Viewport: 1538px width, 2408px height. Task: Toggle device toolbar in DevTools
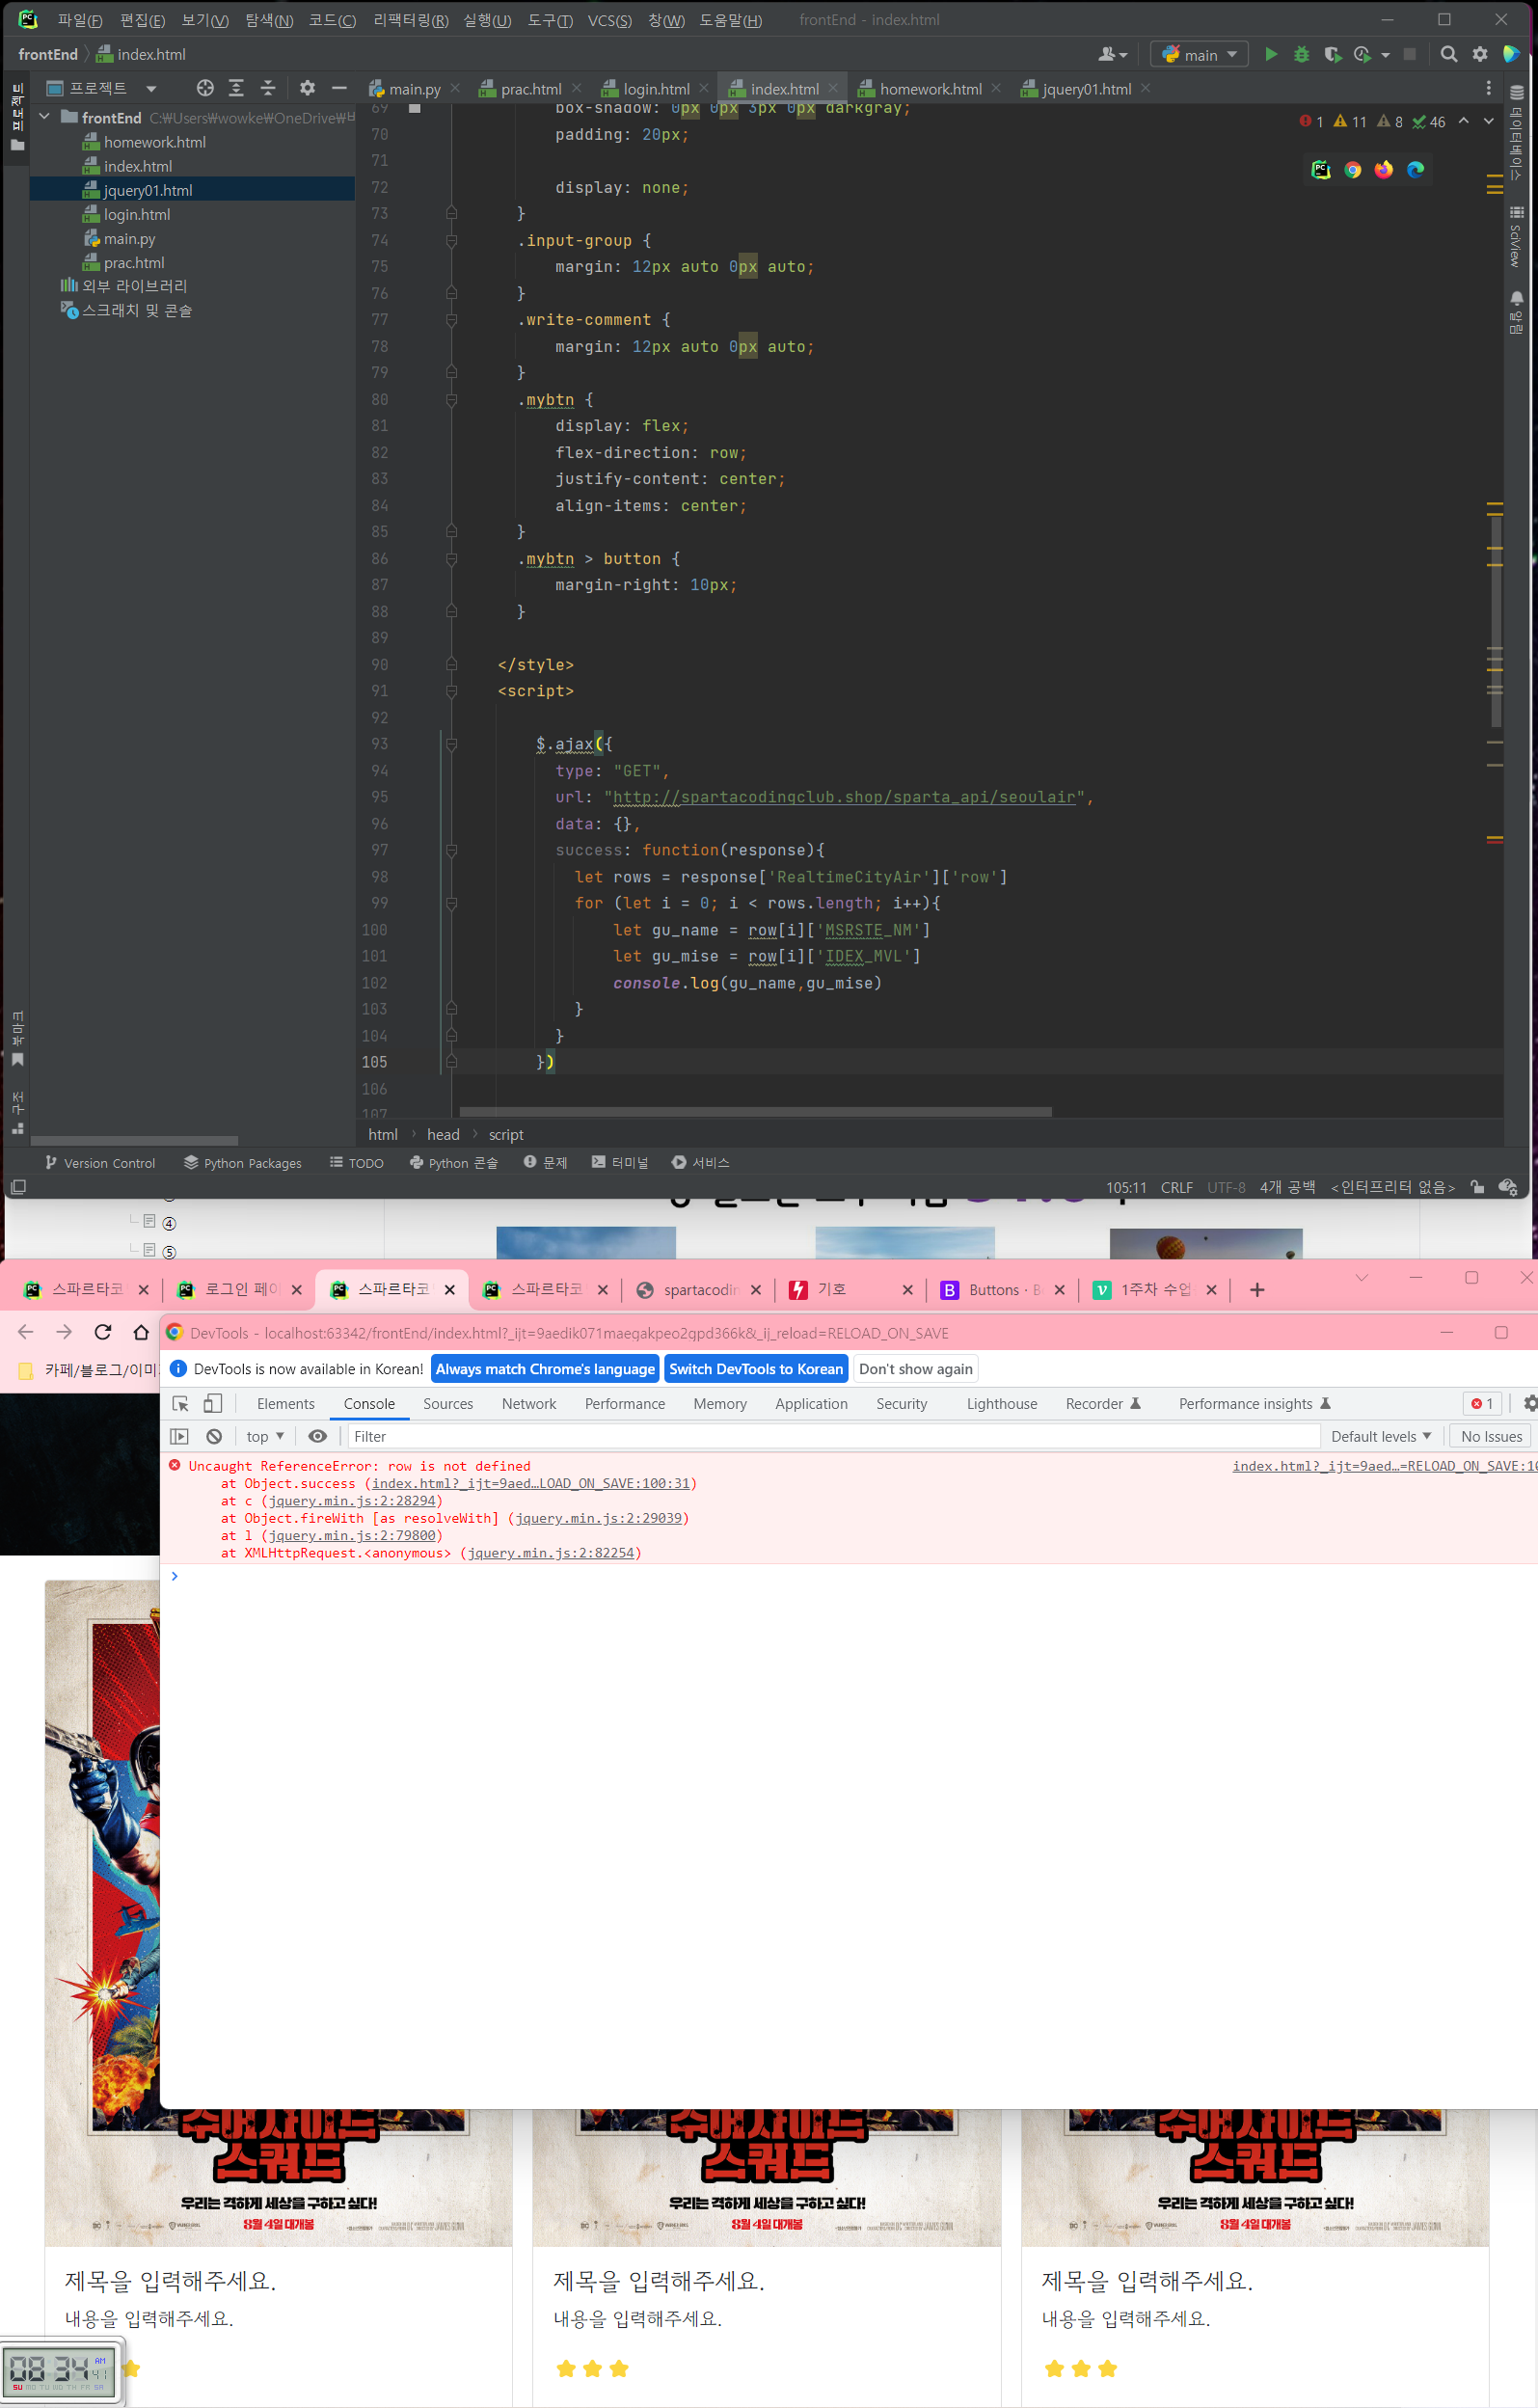pyautogui.click(x=212, y=1403)
